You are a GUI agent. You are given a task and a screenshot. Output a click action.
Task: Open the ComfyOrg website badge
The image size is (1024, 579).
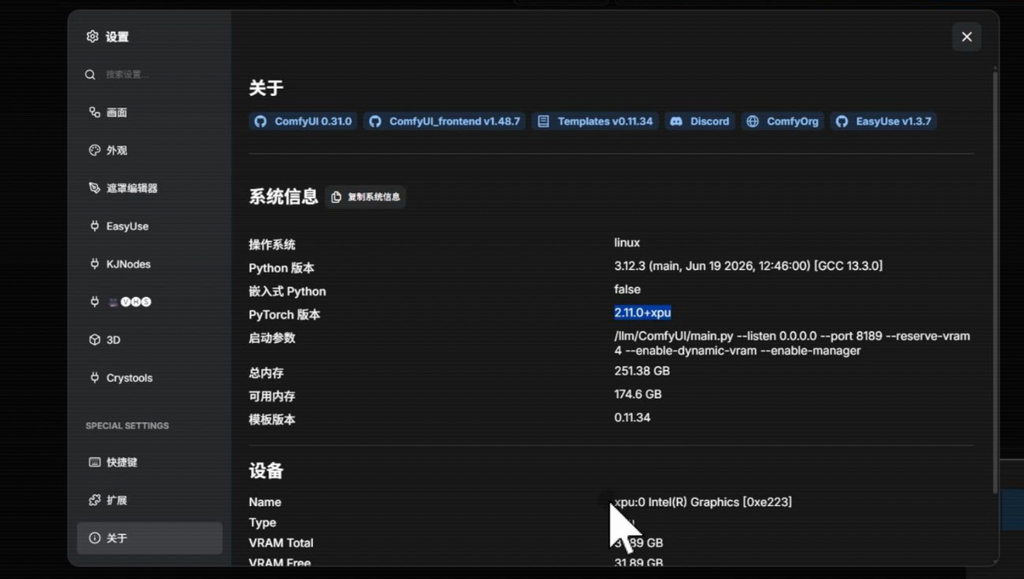[x=782, y=121]
